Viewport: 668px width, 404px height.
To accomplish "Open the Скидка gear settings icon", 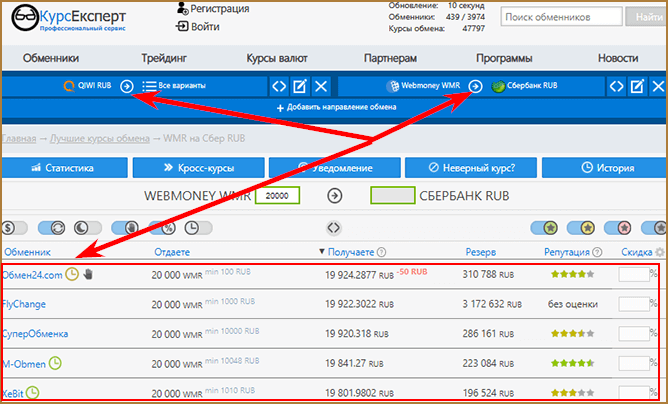I will pos(660,252).
